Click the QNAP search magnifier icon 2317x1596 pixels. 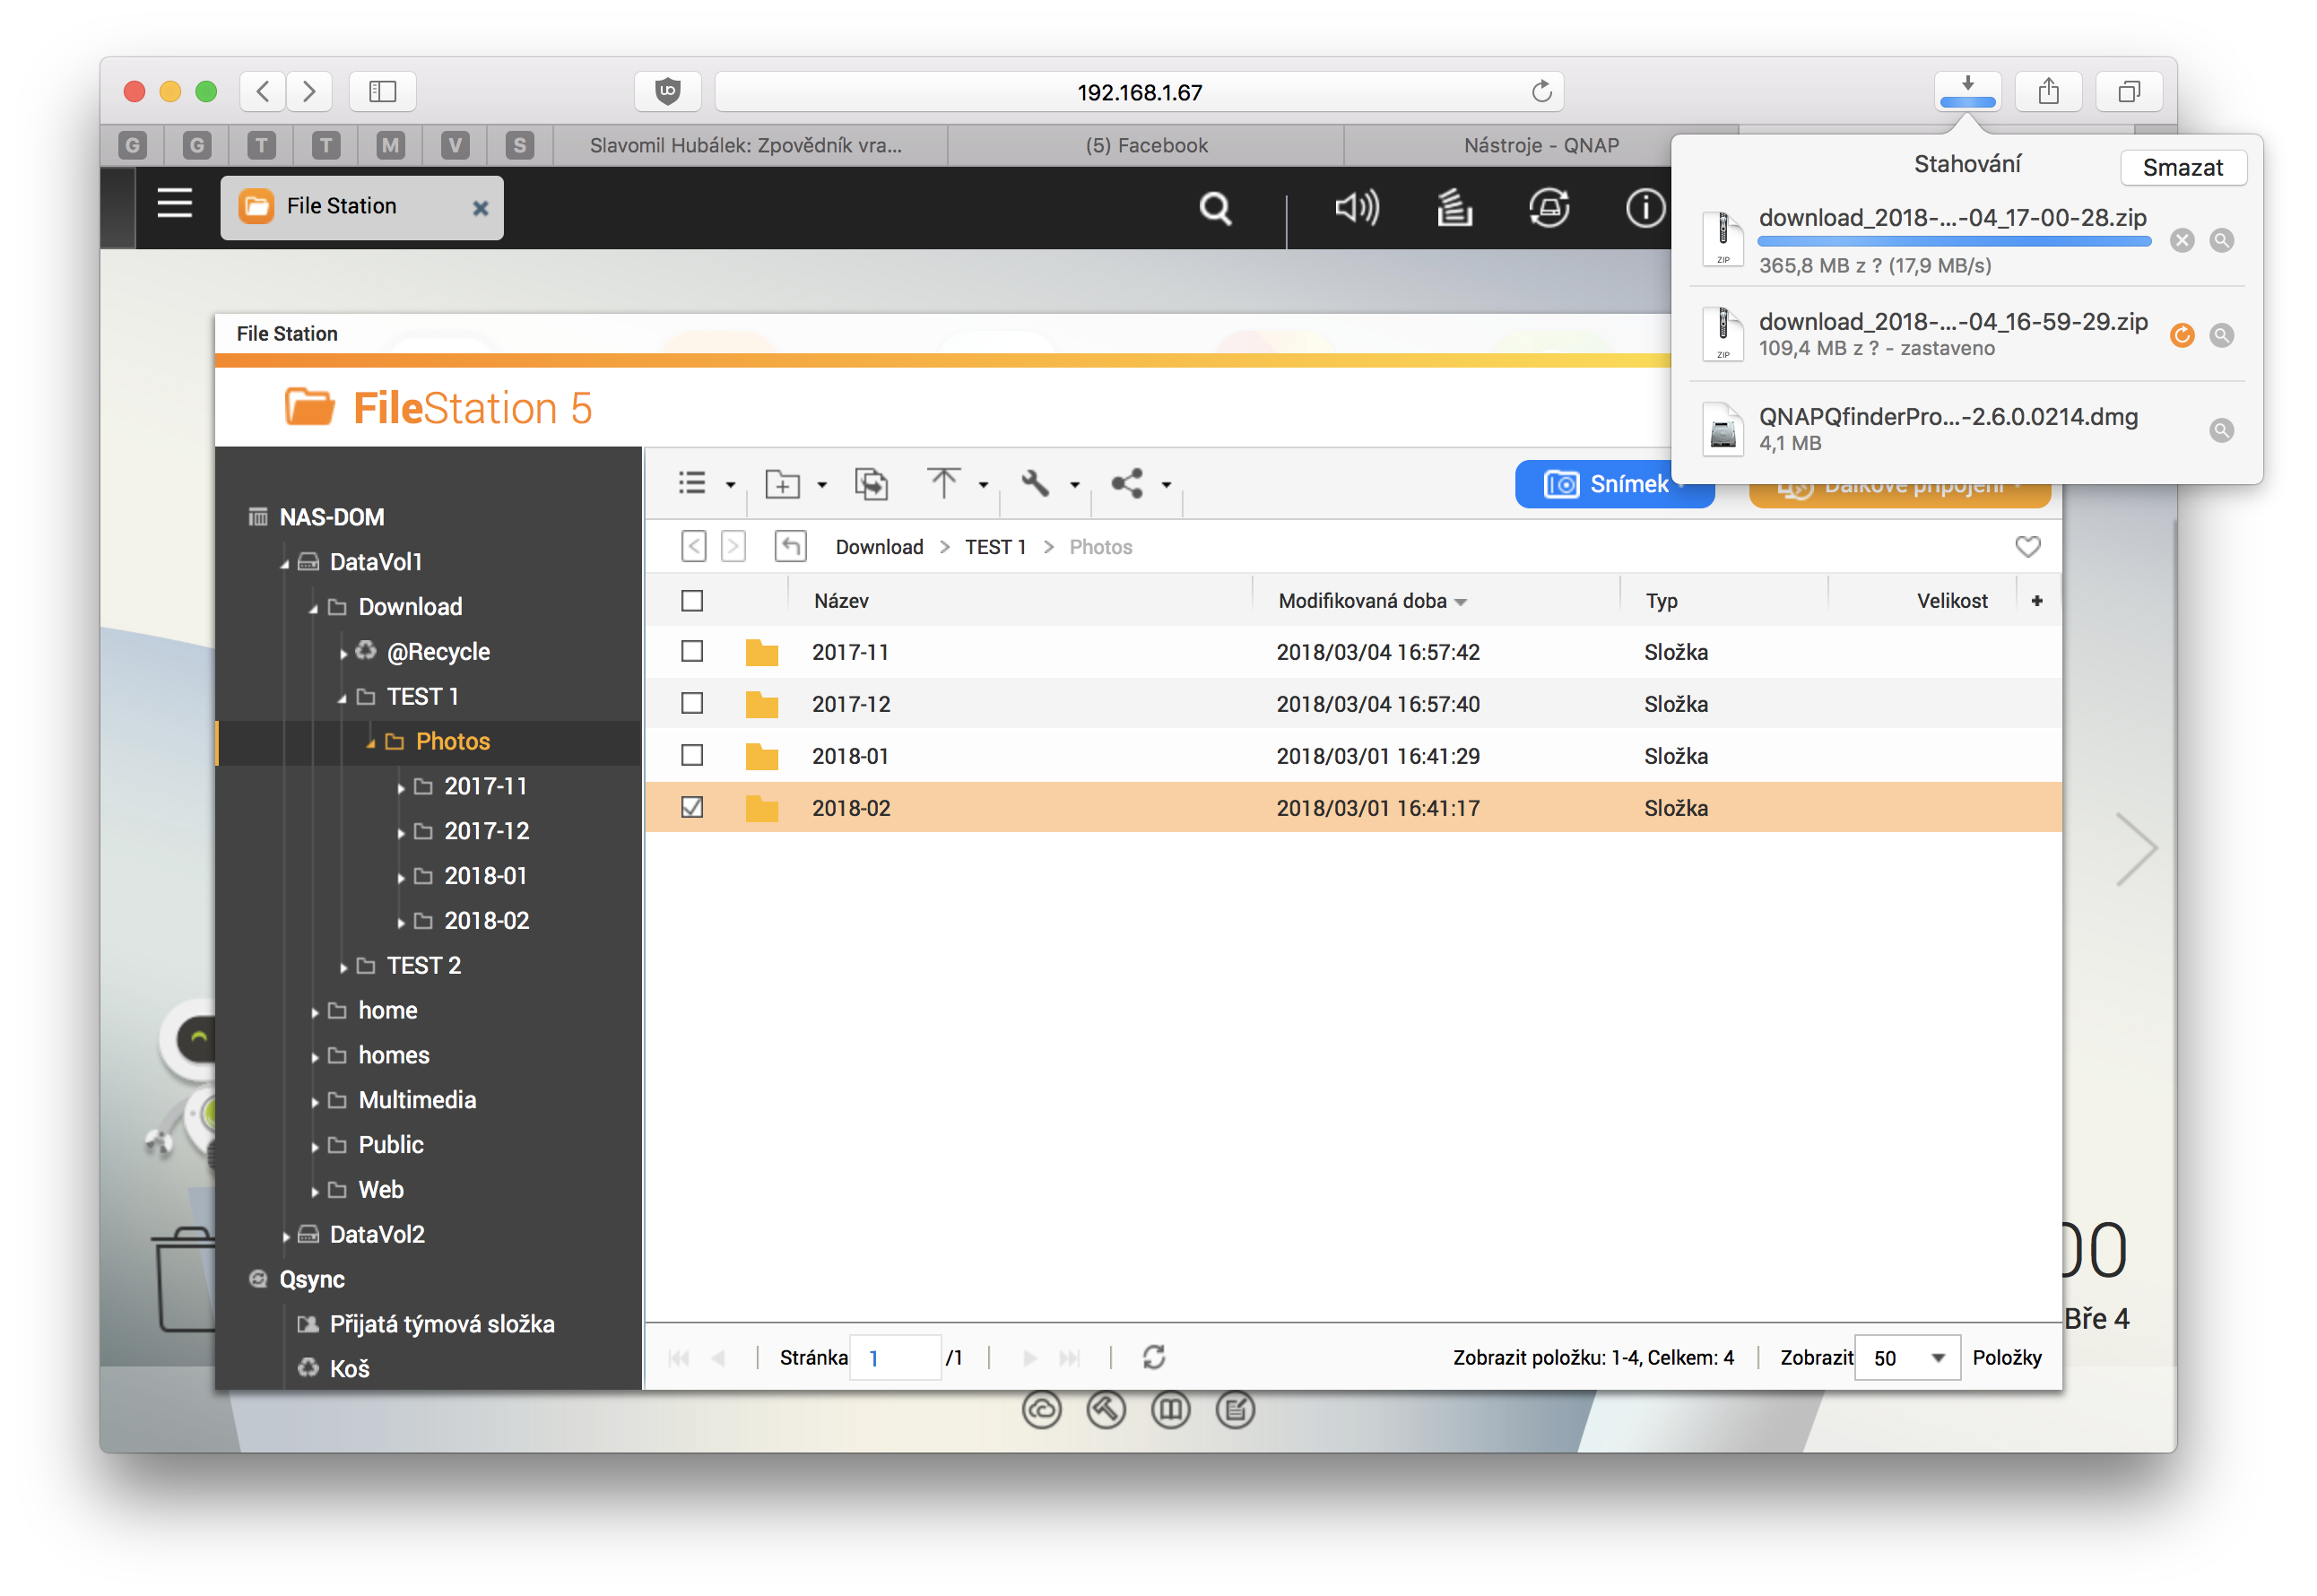pyautogui.click(x=1215, y=208)
